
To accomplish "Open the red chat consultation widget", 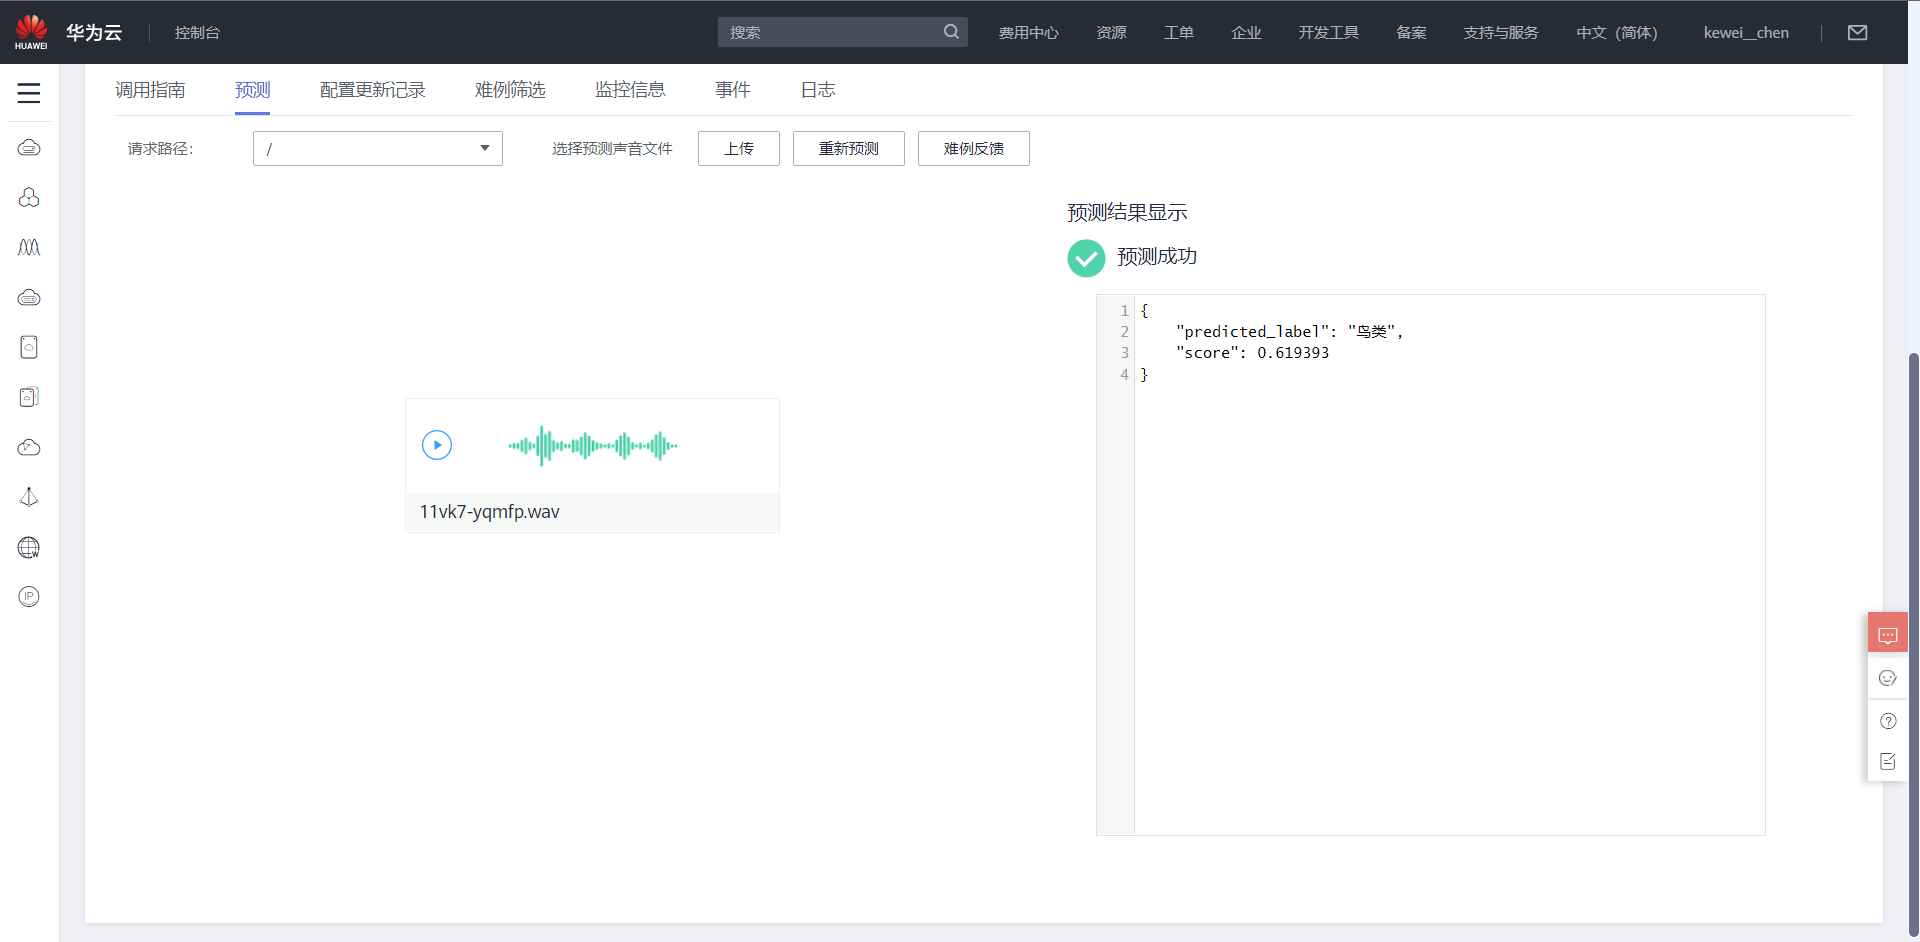I will pyautogui.click(x=1888, y=634).
